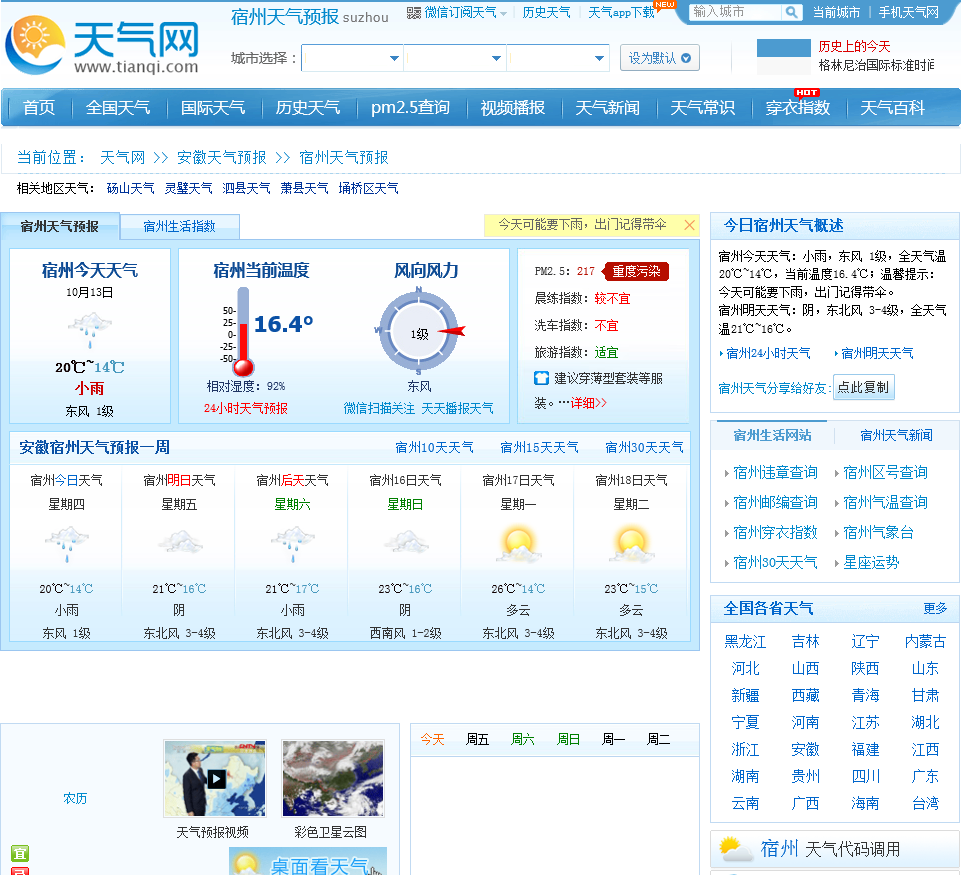Click the 详细>> clothing details link
Screen dimensions: 962x875
click(588, 403)
